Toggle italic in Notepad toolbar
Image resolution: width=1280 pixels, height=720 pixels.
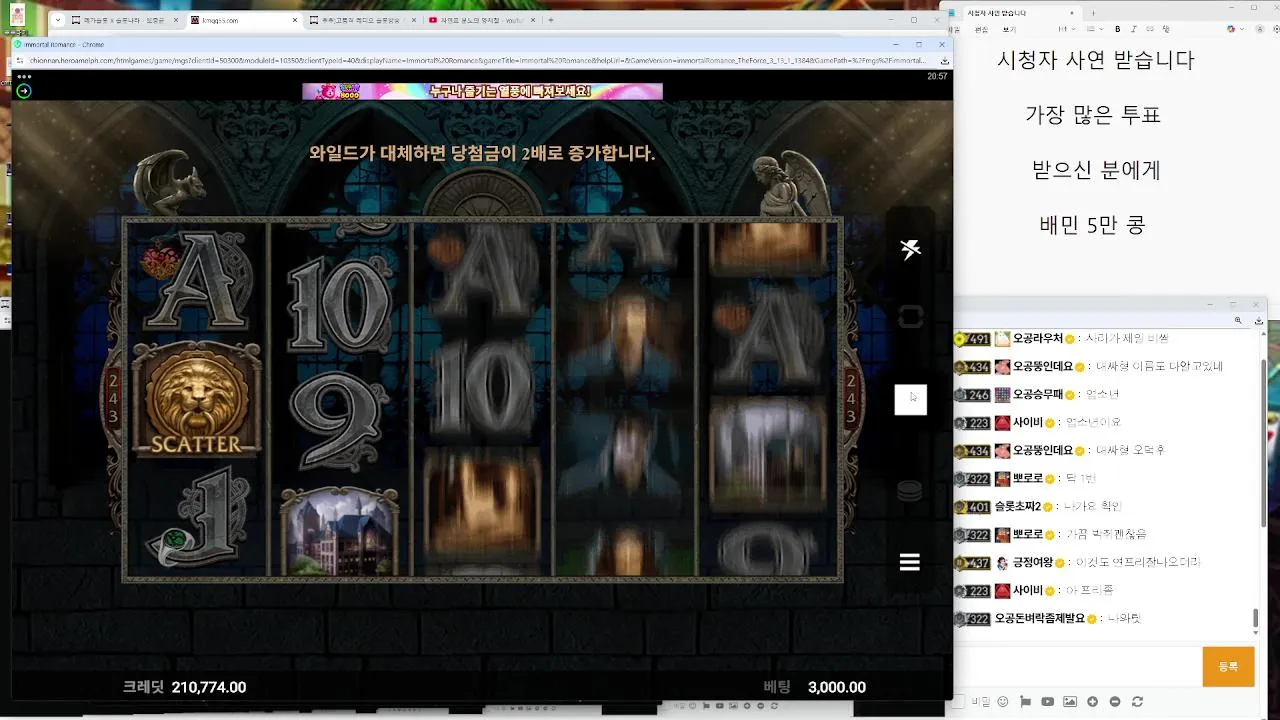pyautogui.click(x=1134, y=29)
